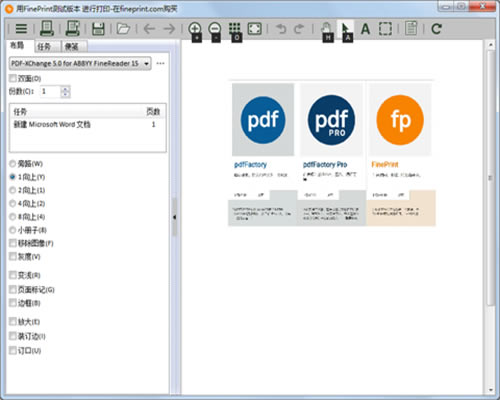Enable the 双面 duplex checkbox
The width and height of the screenshot is (500, 400).
(x=13, y=78)
